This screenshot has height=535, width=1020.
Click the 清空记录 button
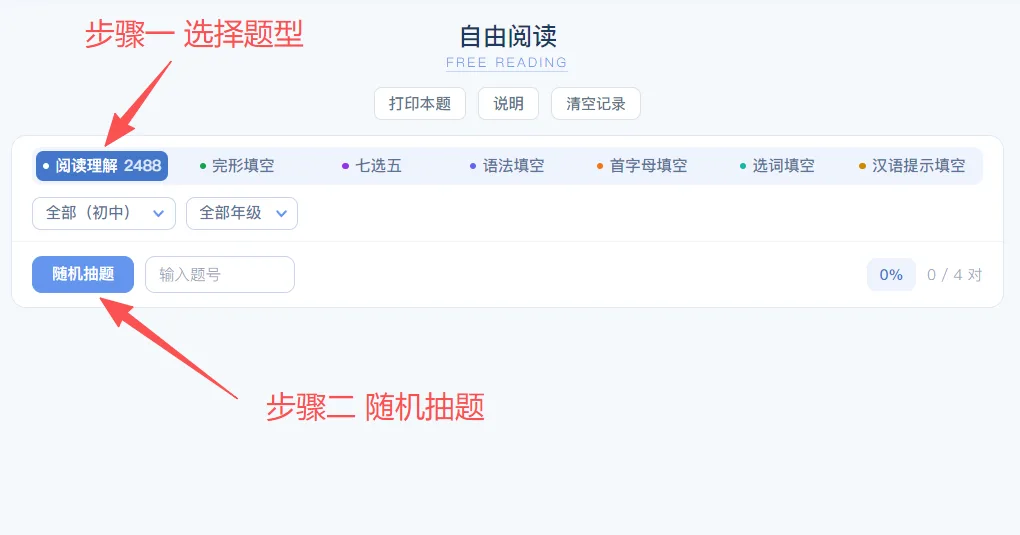pyautogui.click(x=596, y=103)
